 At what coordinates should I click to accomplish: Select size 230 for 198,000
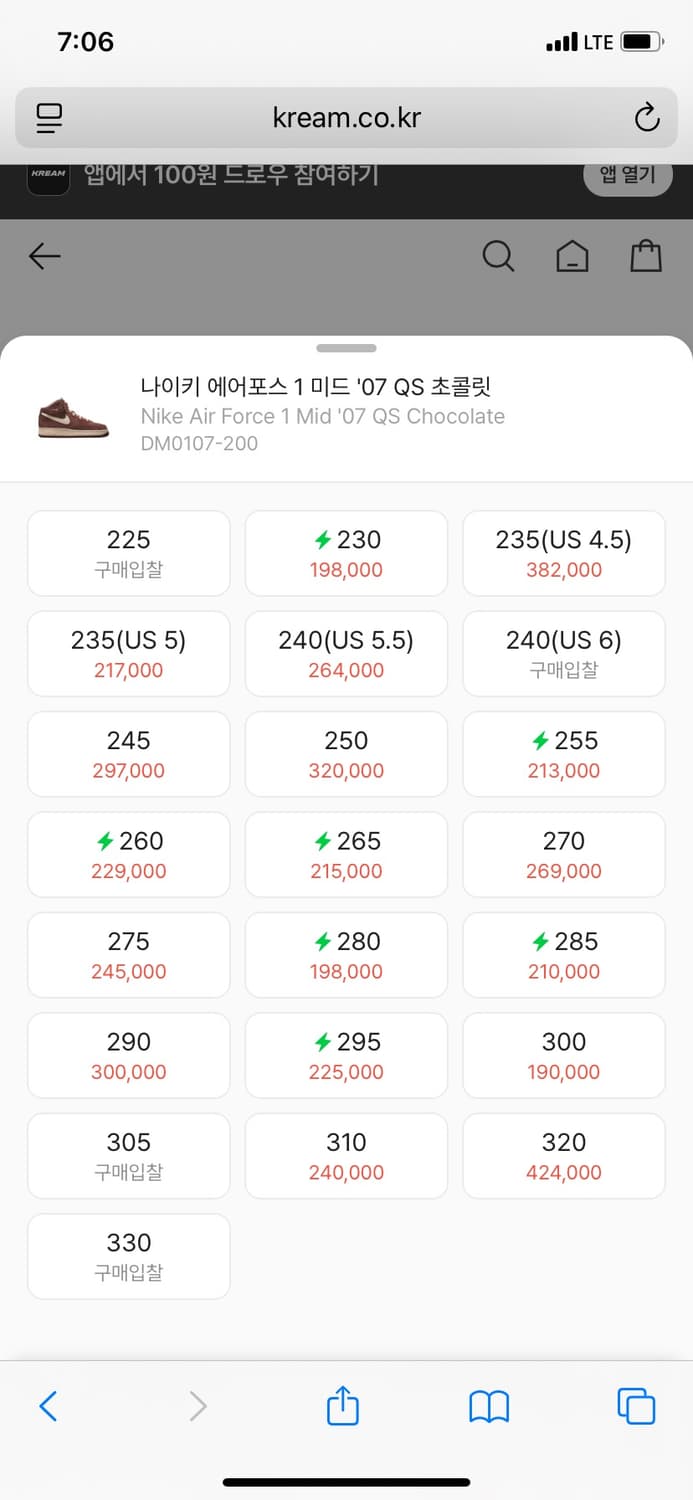pos(346,553)
